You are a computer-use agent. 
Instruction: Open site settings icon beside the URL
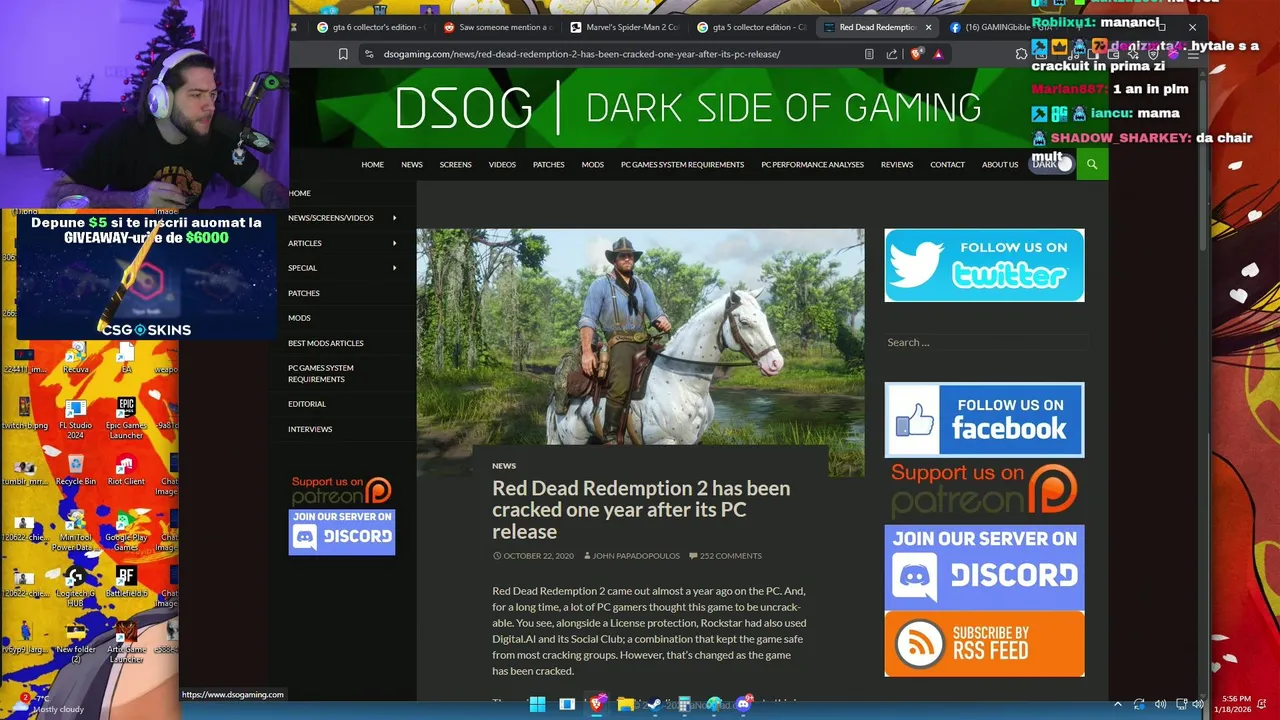[x=369, y=54]
